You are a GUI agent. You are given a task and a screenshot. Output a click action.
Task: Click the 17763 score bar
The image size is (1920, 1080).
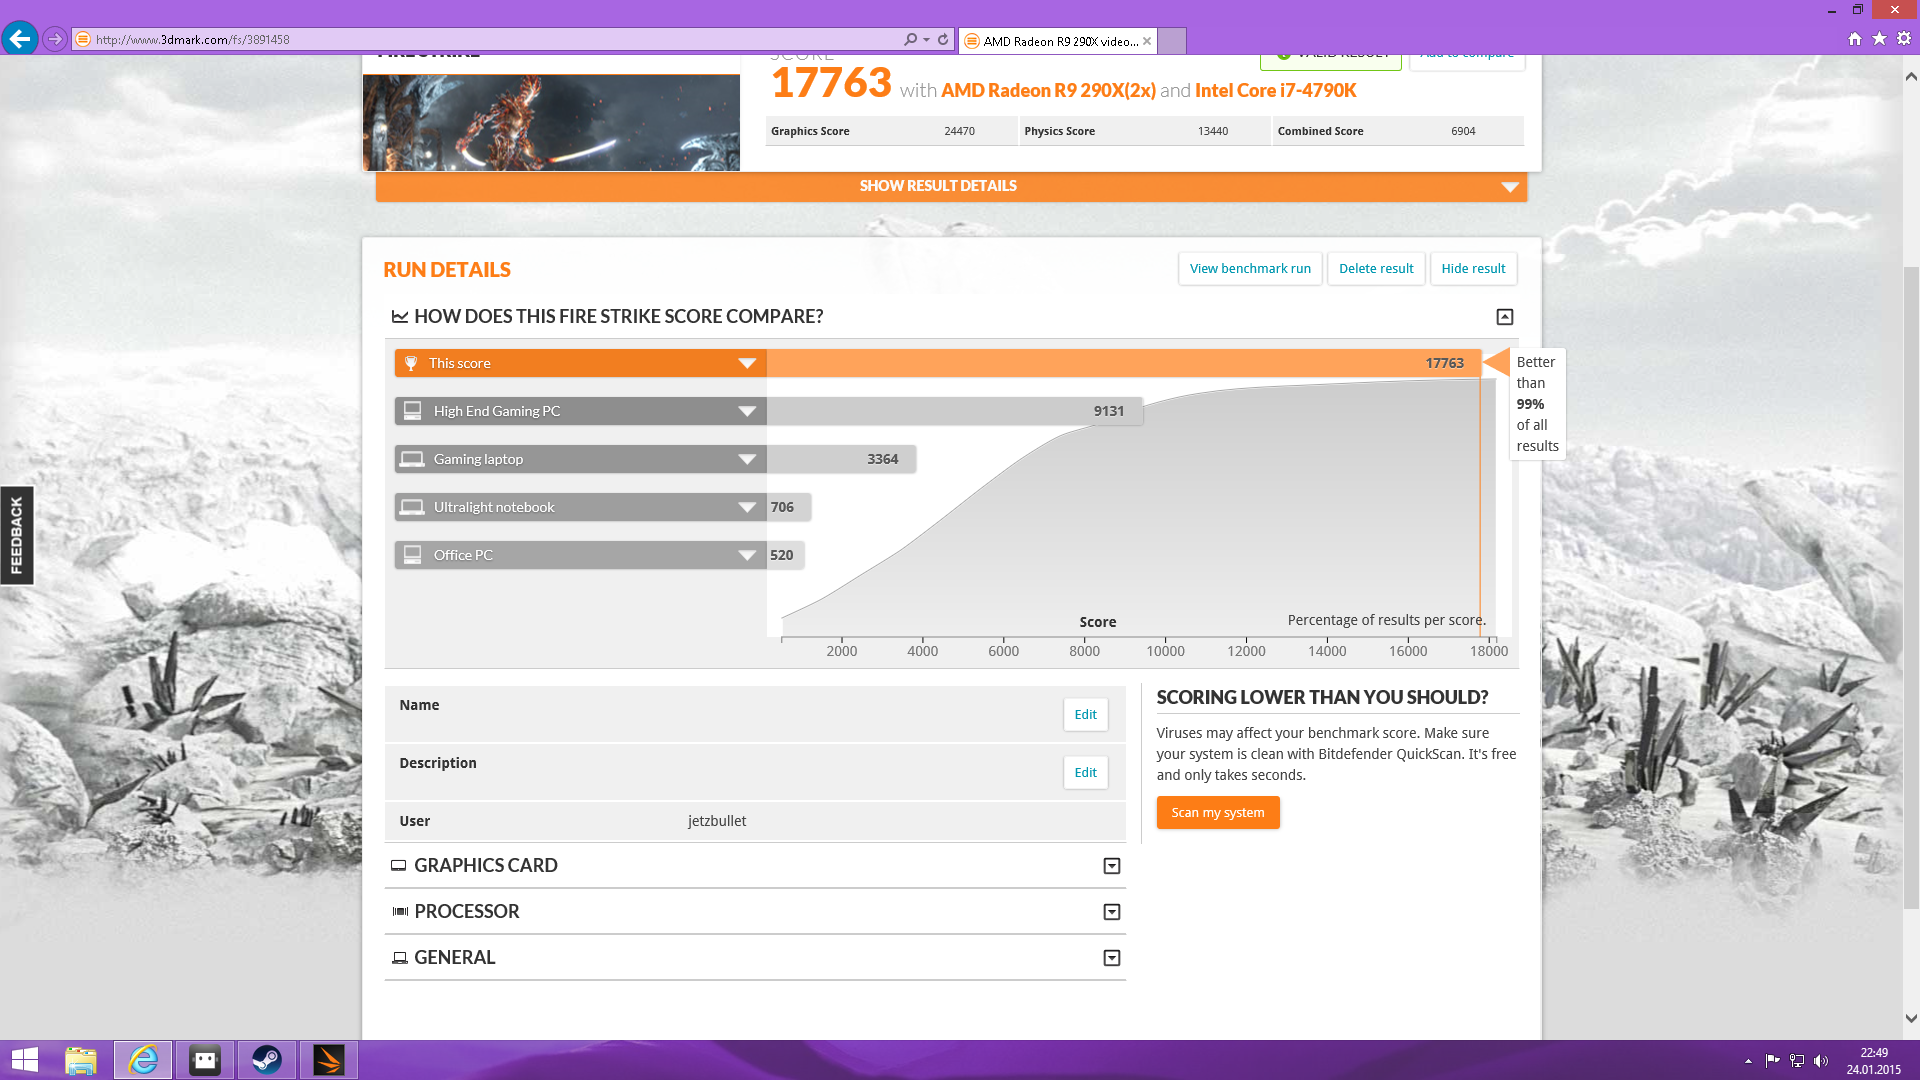[x=1123, y=363]
